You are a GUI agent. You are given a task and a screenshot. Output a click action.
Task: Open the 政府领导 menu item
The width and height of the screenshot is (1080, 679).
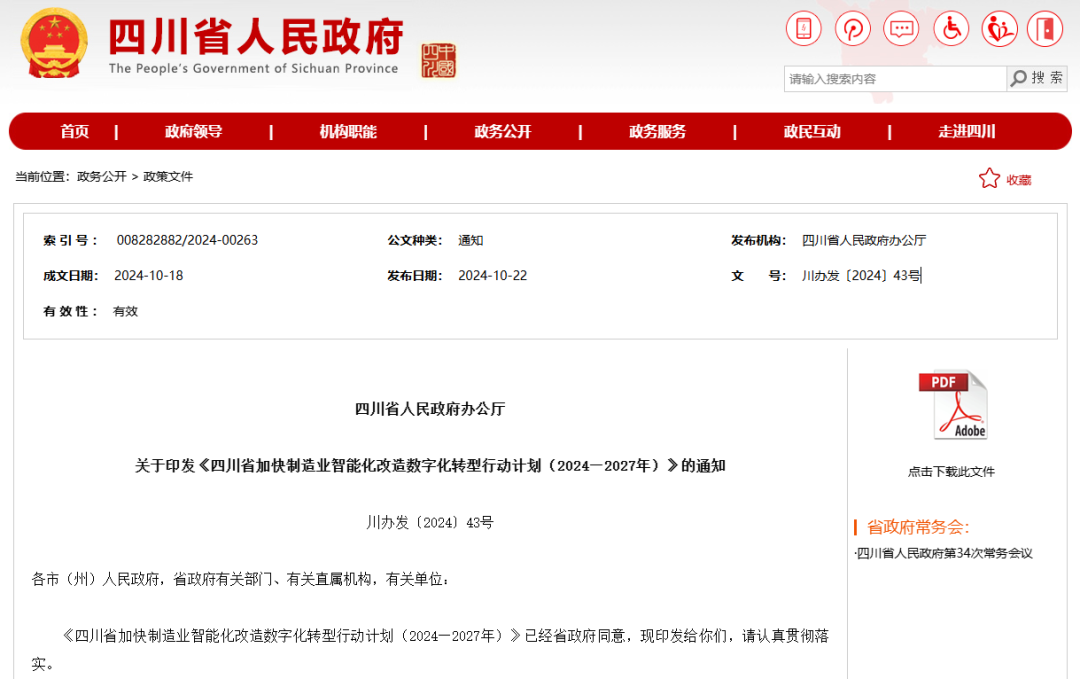[x=193, y=132]
